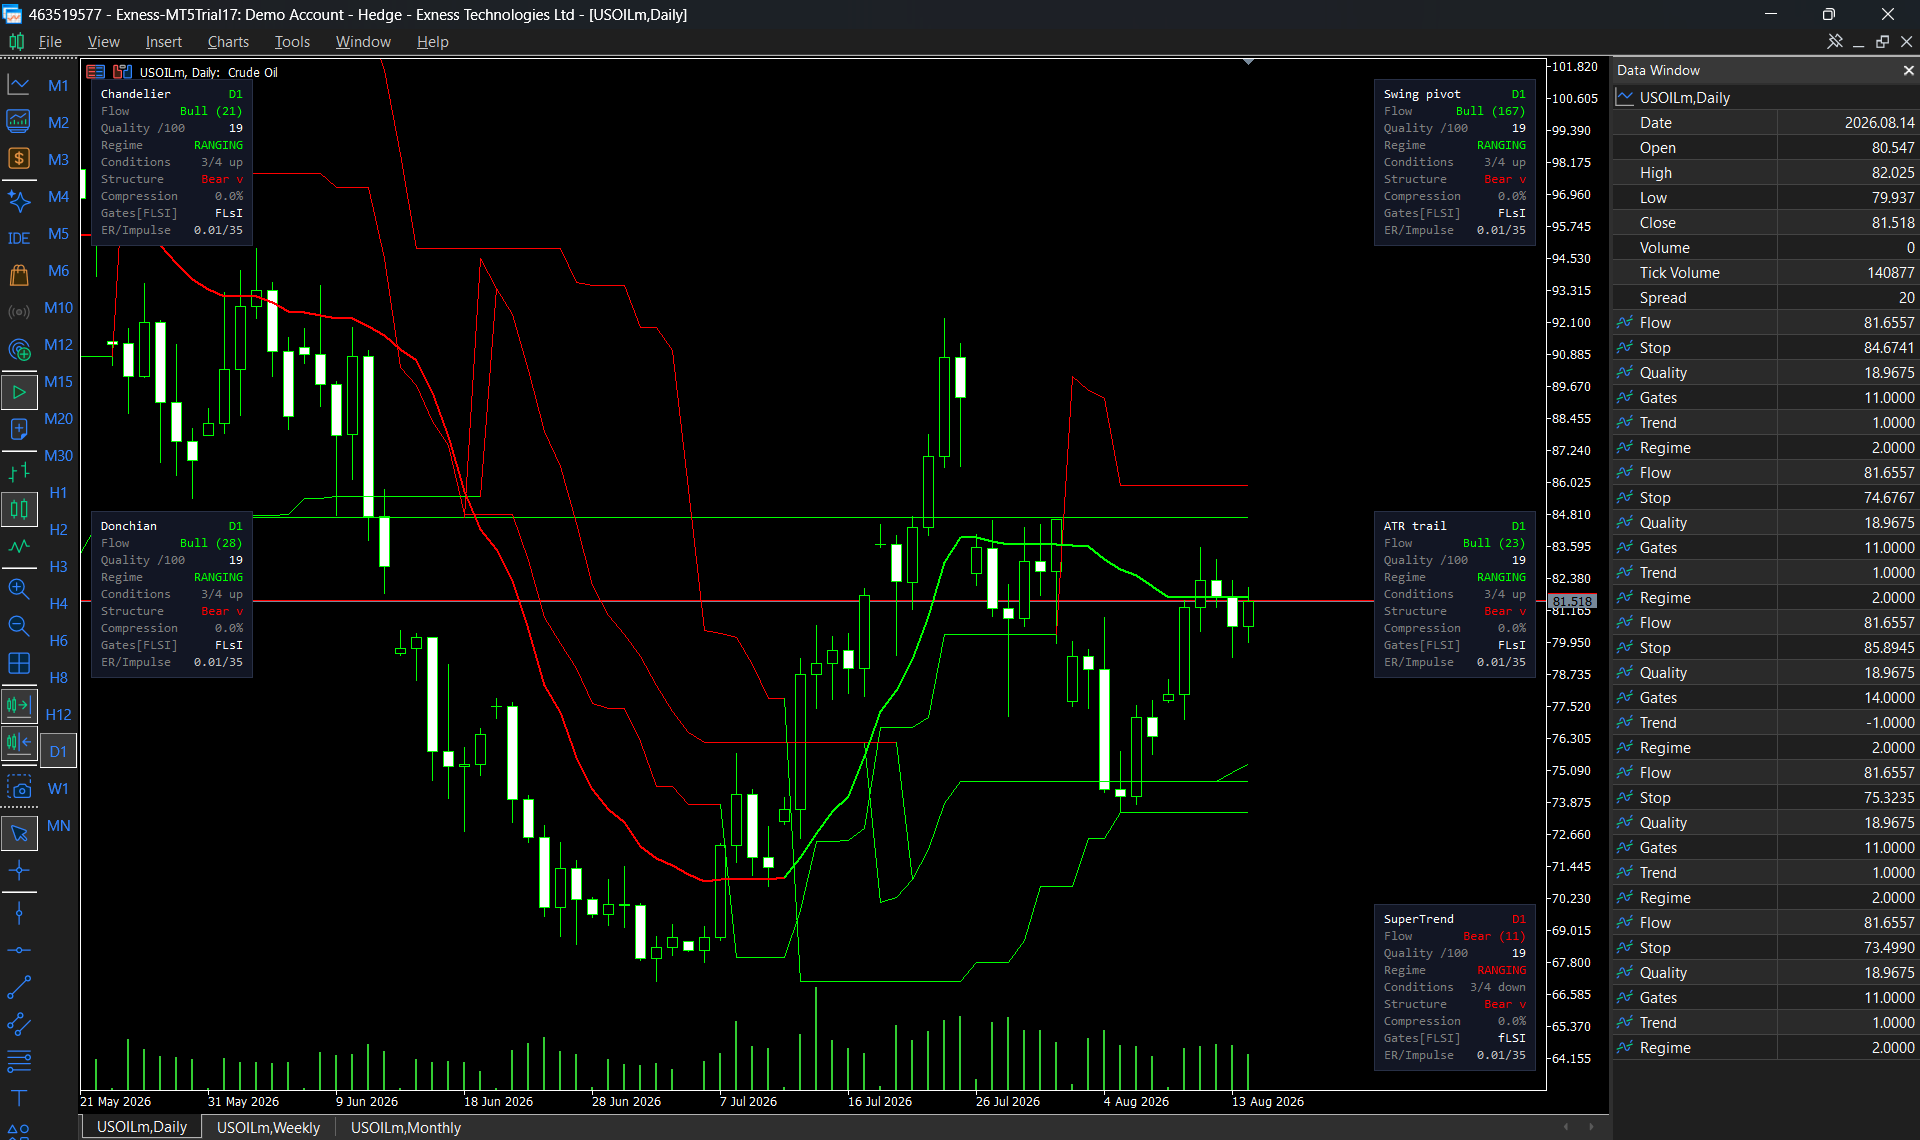This screenshot has width=1920, height=1140.
Task: Add Fibonacci retracement lines tool
Action: [x=19, y=1061]
